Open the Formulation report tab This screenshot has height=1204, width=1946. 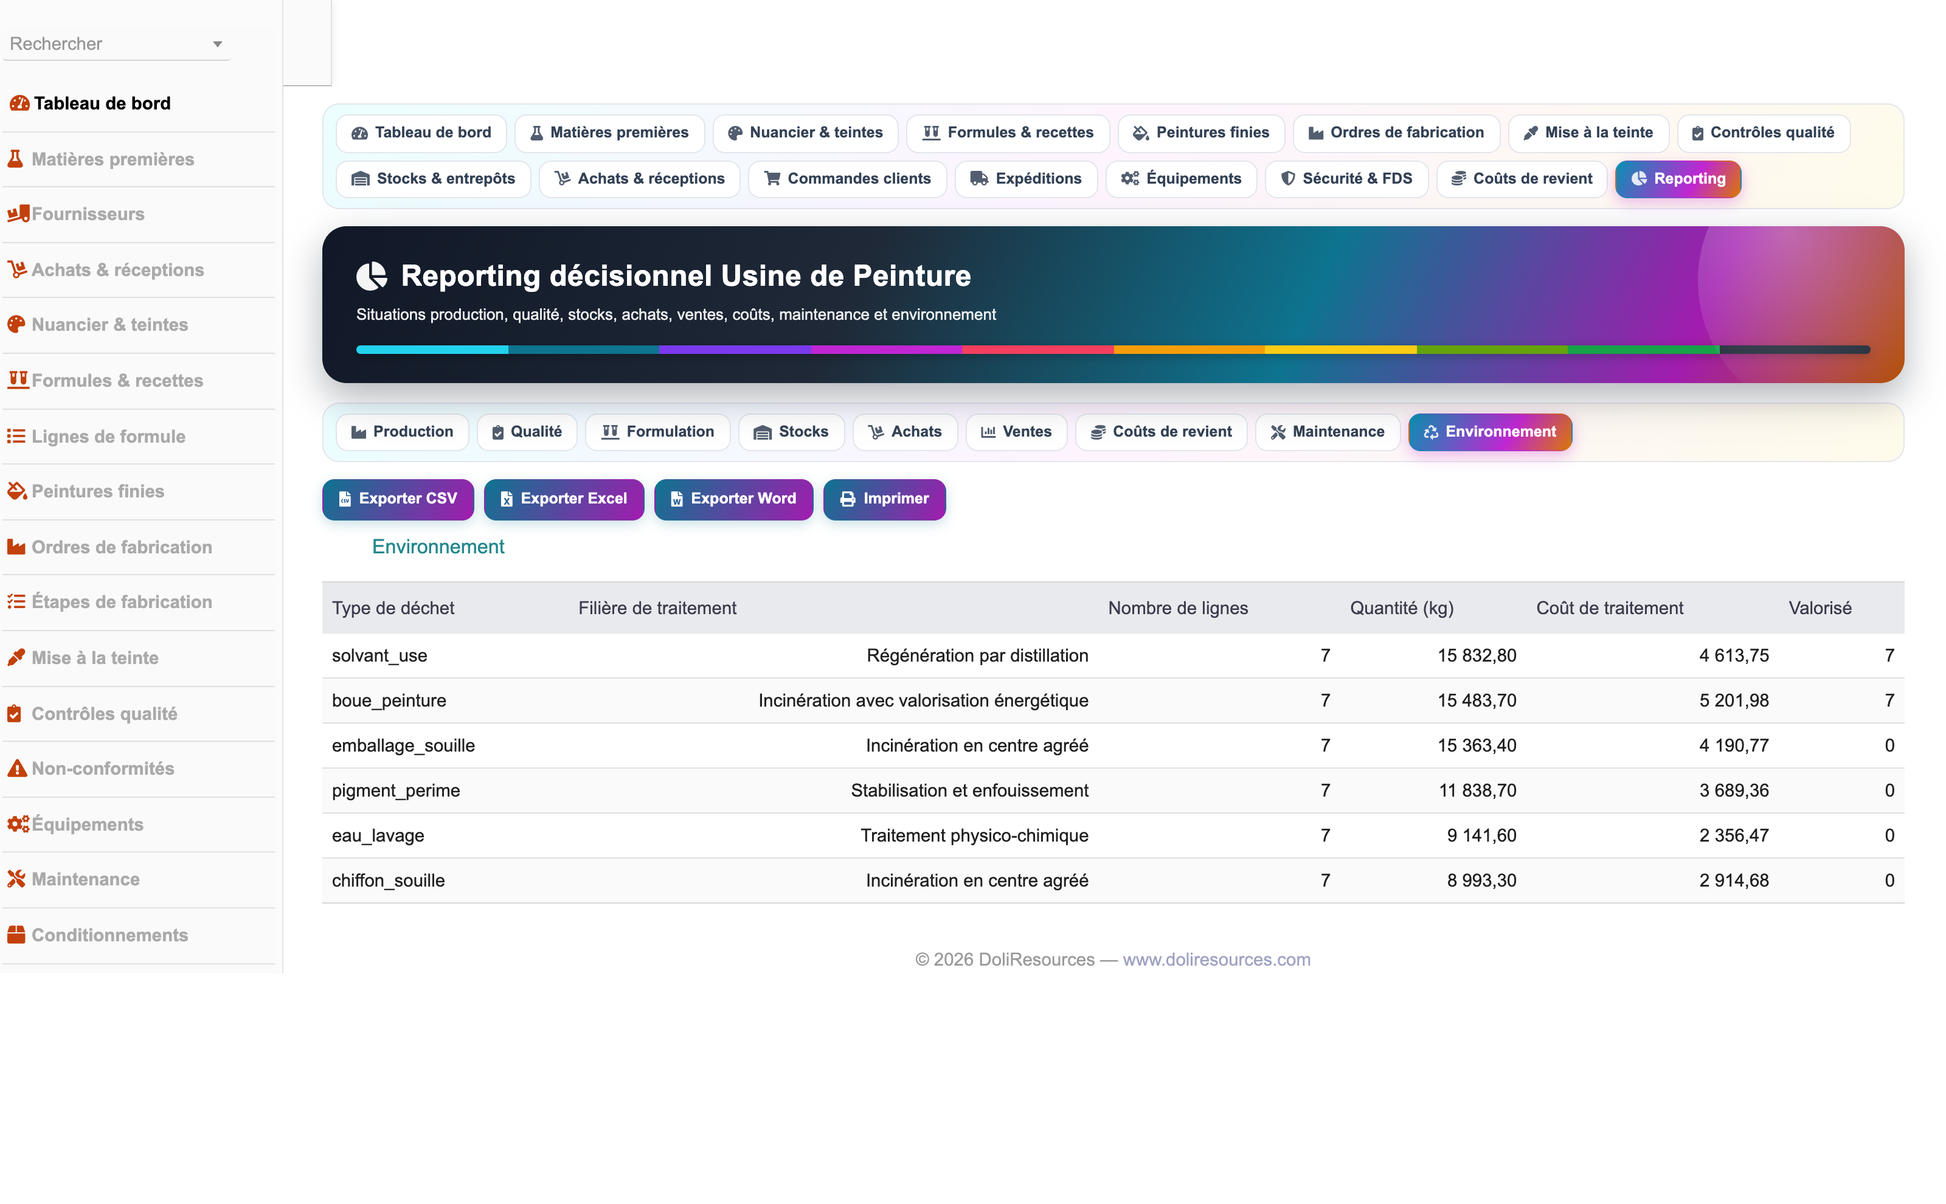[x=658, y=432]
